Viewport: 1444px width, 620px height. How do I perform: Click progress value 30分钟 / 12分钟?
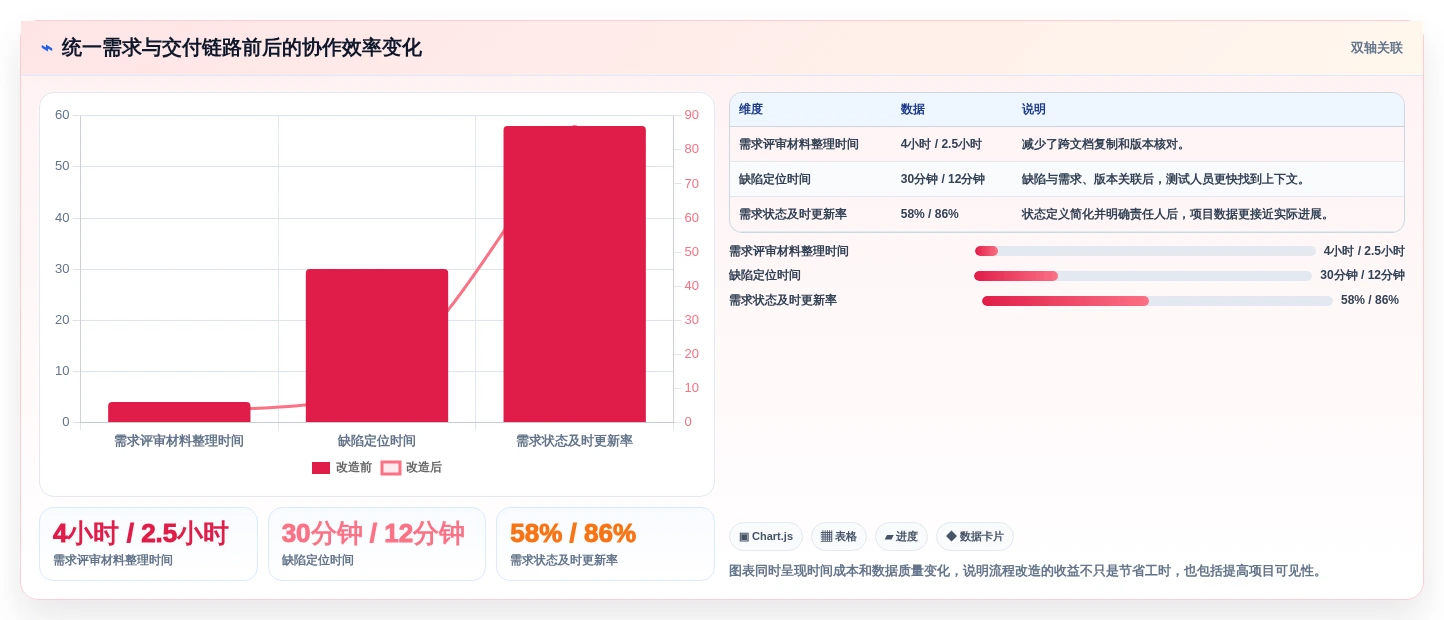coord(1362,275)
